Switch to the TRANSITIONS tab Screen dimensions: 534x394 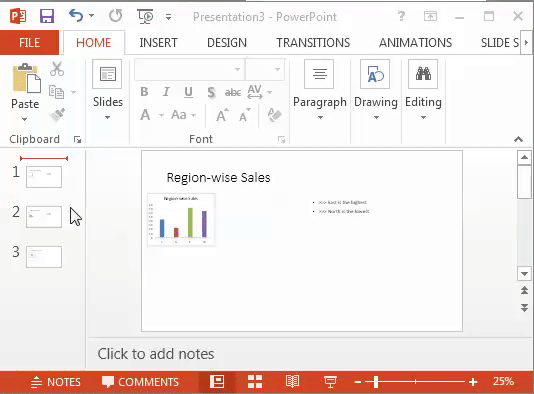(313, 43)
